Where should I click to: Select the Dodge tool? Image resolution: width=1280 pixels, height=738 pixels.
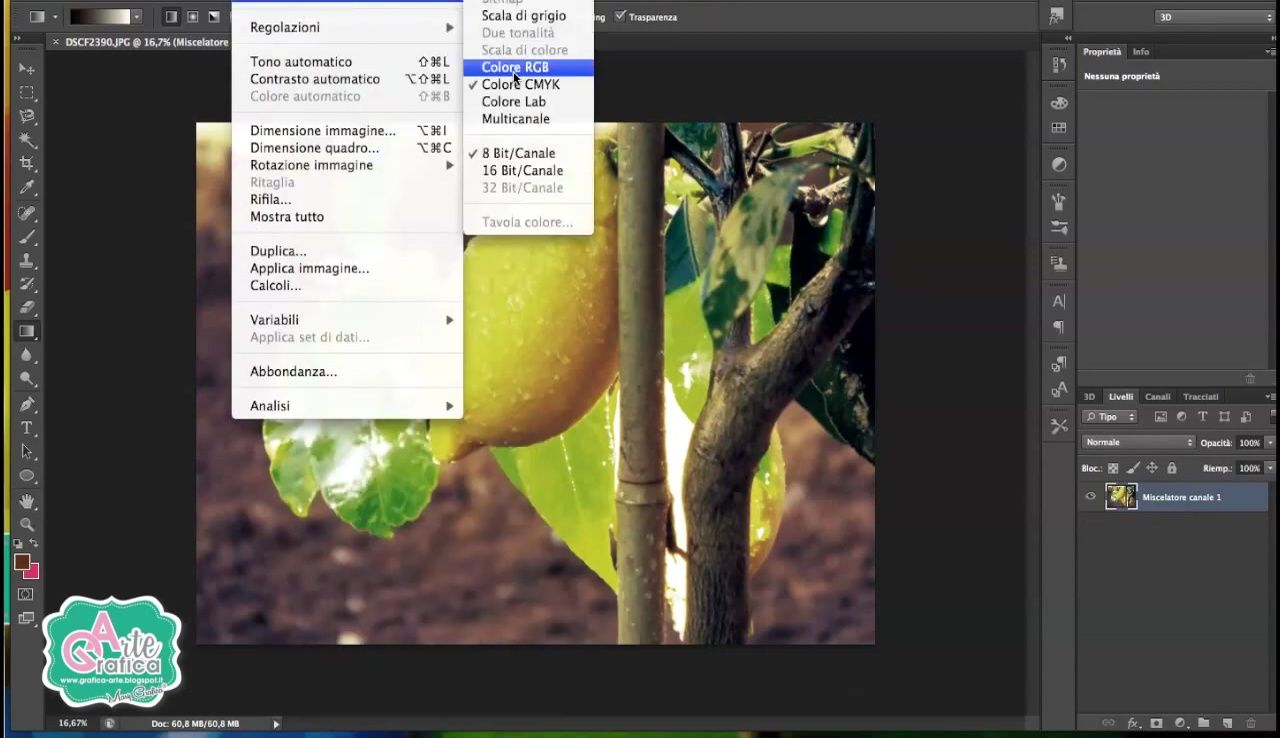tap(27, 380)
